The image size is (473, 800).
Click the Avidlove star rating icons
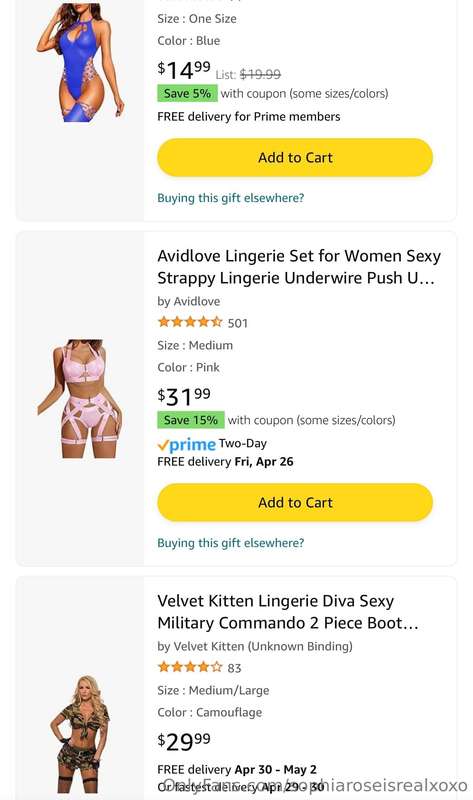[190, 322]
